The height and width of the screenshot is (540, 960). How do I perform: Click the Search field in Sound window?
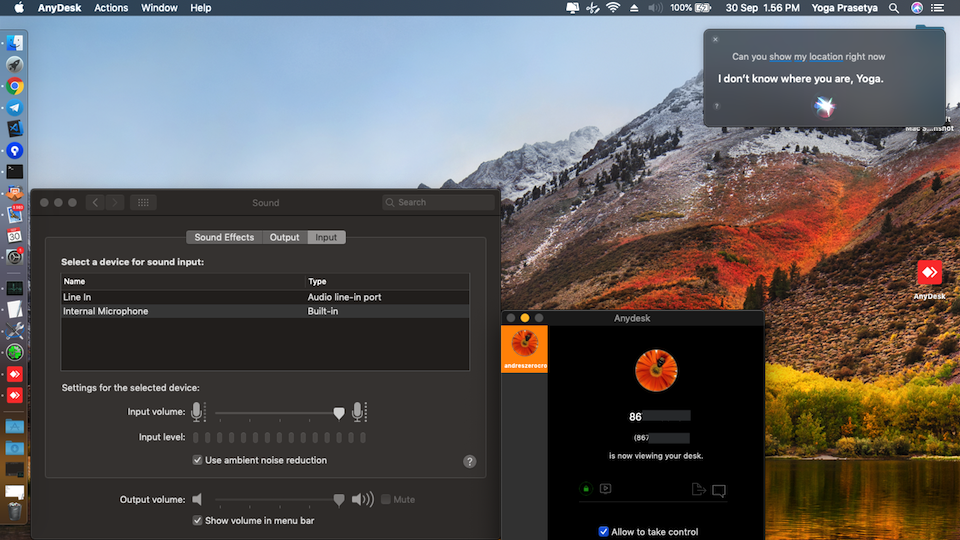point(438,203)
